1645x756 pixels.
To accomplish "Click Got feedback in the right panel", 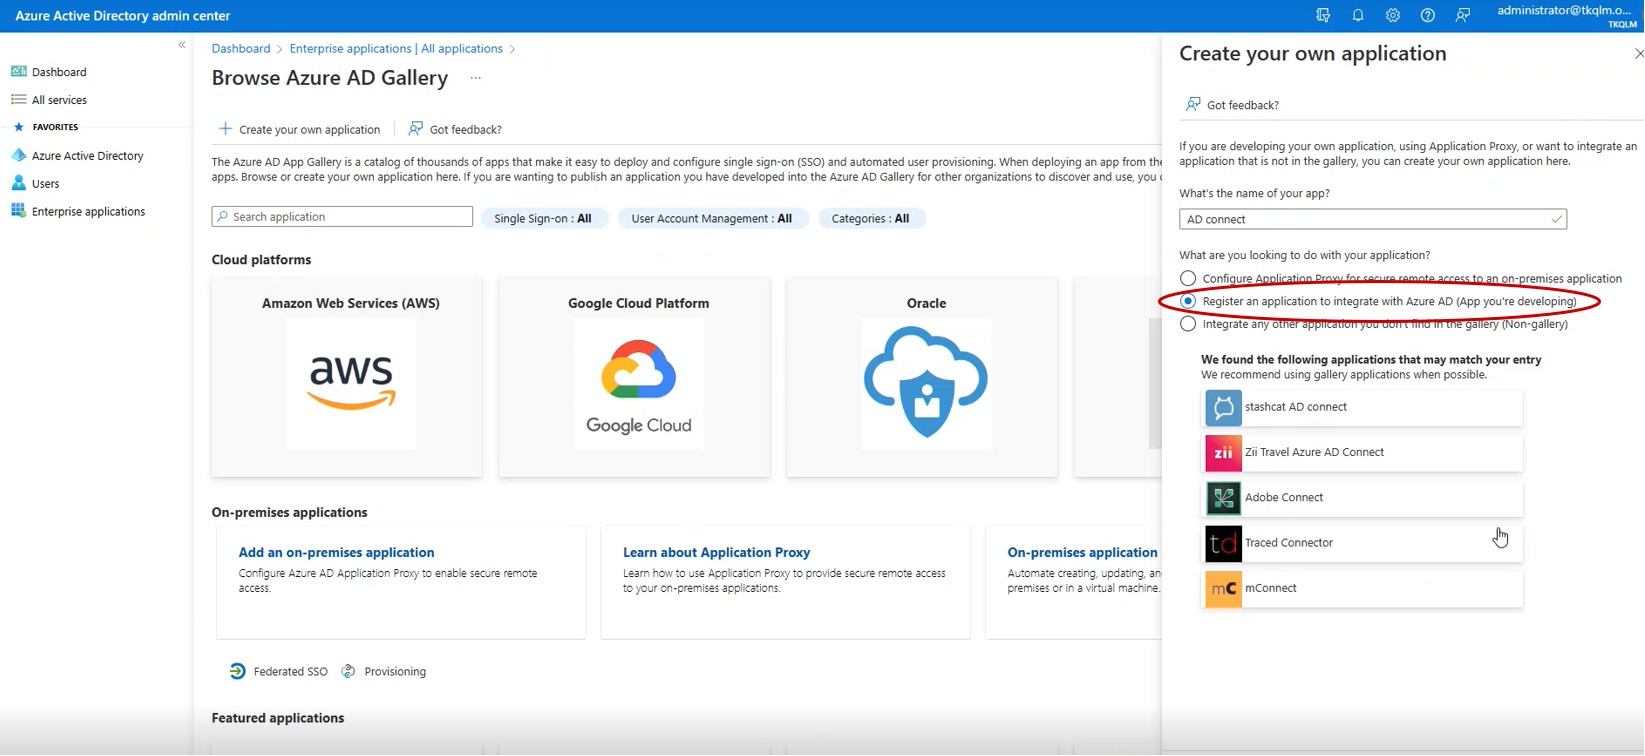I will (x=1232, y=105).
